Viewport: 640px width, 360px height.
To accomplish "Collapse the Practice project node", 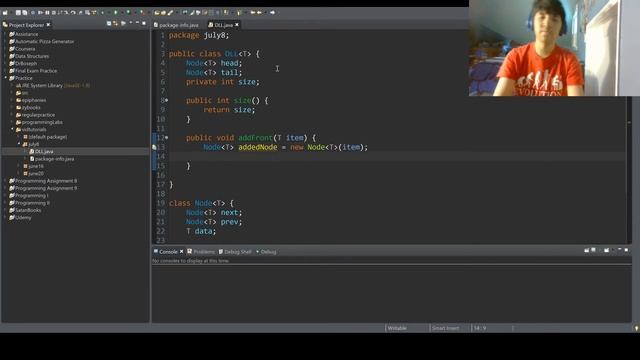I will [6, 78].
